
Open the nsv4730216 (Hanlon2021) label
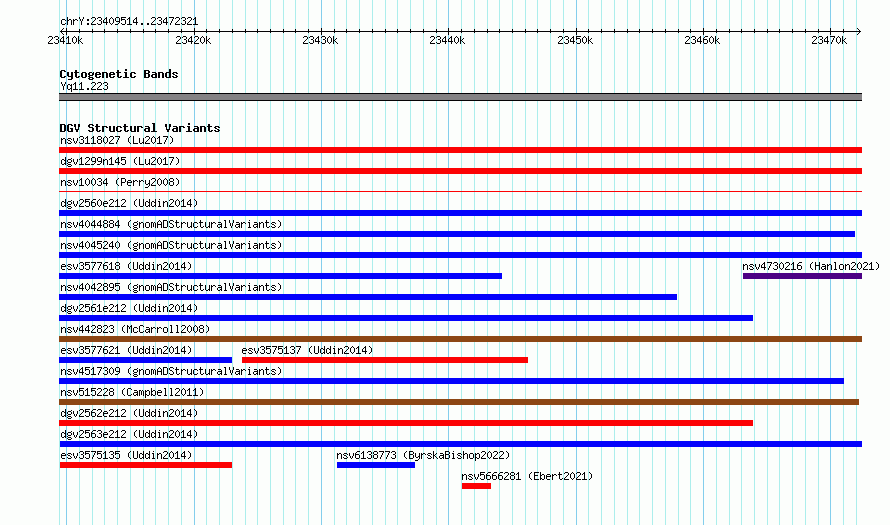point(811,266)
